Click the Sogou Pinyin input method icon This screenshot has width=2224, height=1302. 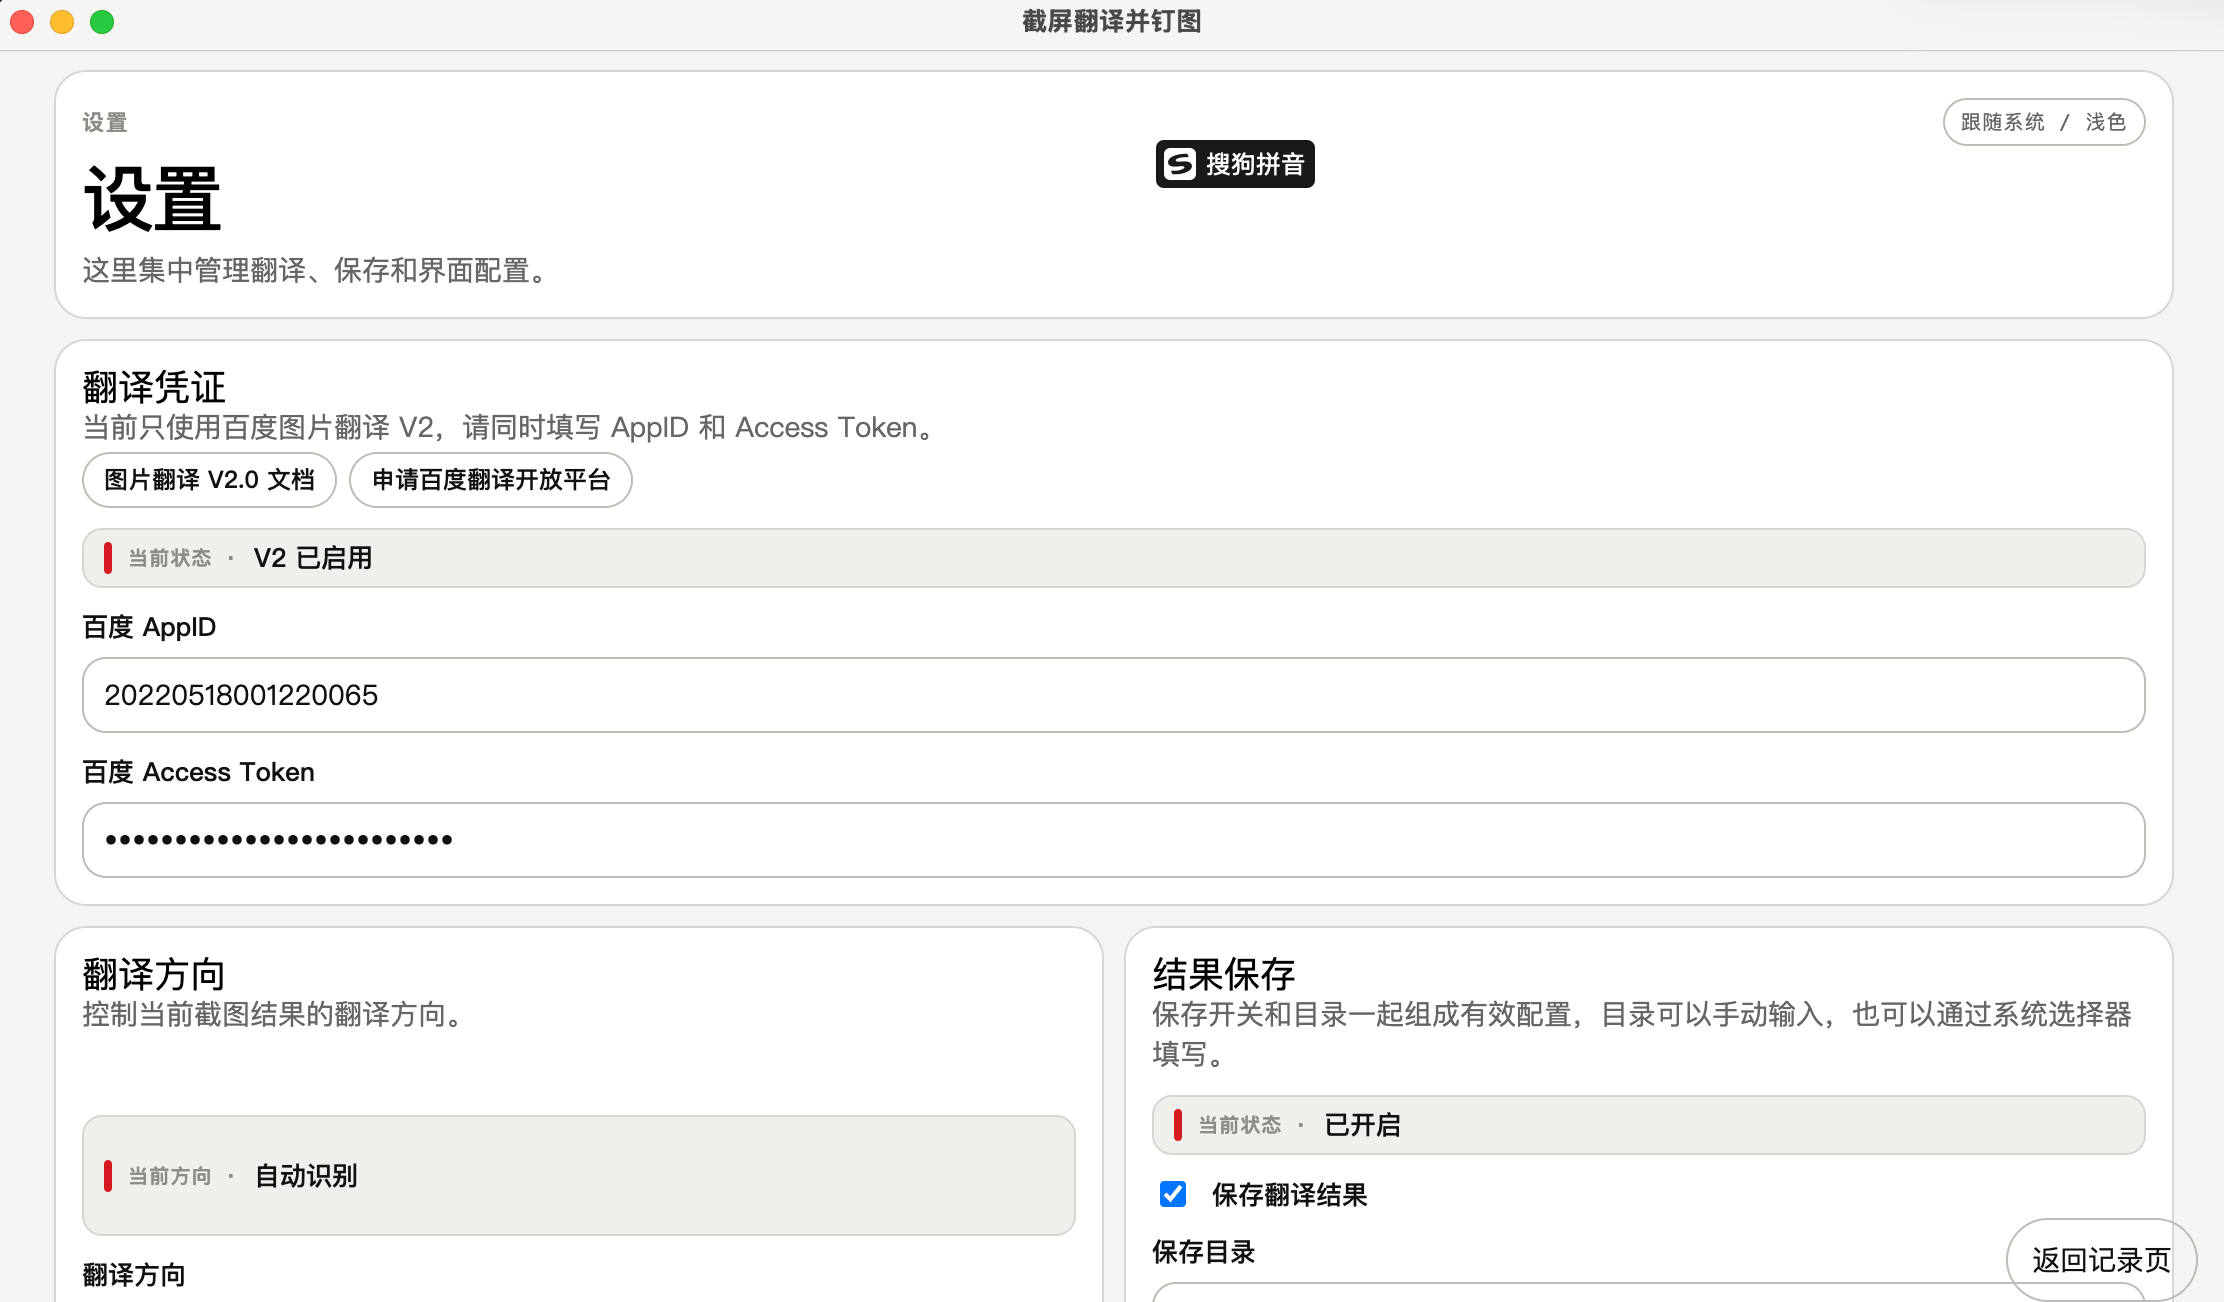1180,164
